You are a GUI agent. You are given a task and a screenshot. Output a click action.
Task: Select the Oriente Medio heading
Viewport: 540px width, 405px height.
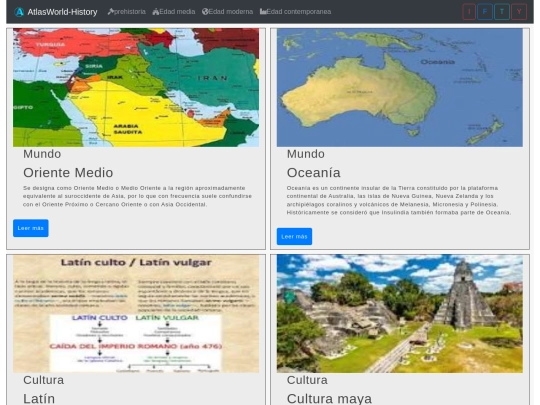(x=68, y=173)
